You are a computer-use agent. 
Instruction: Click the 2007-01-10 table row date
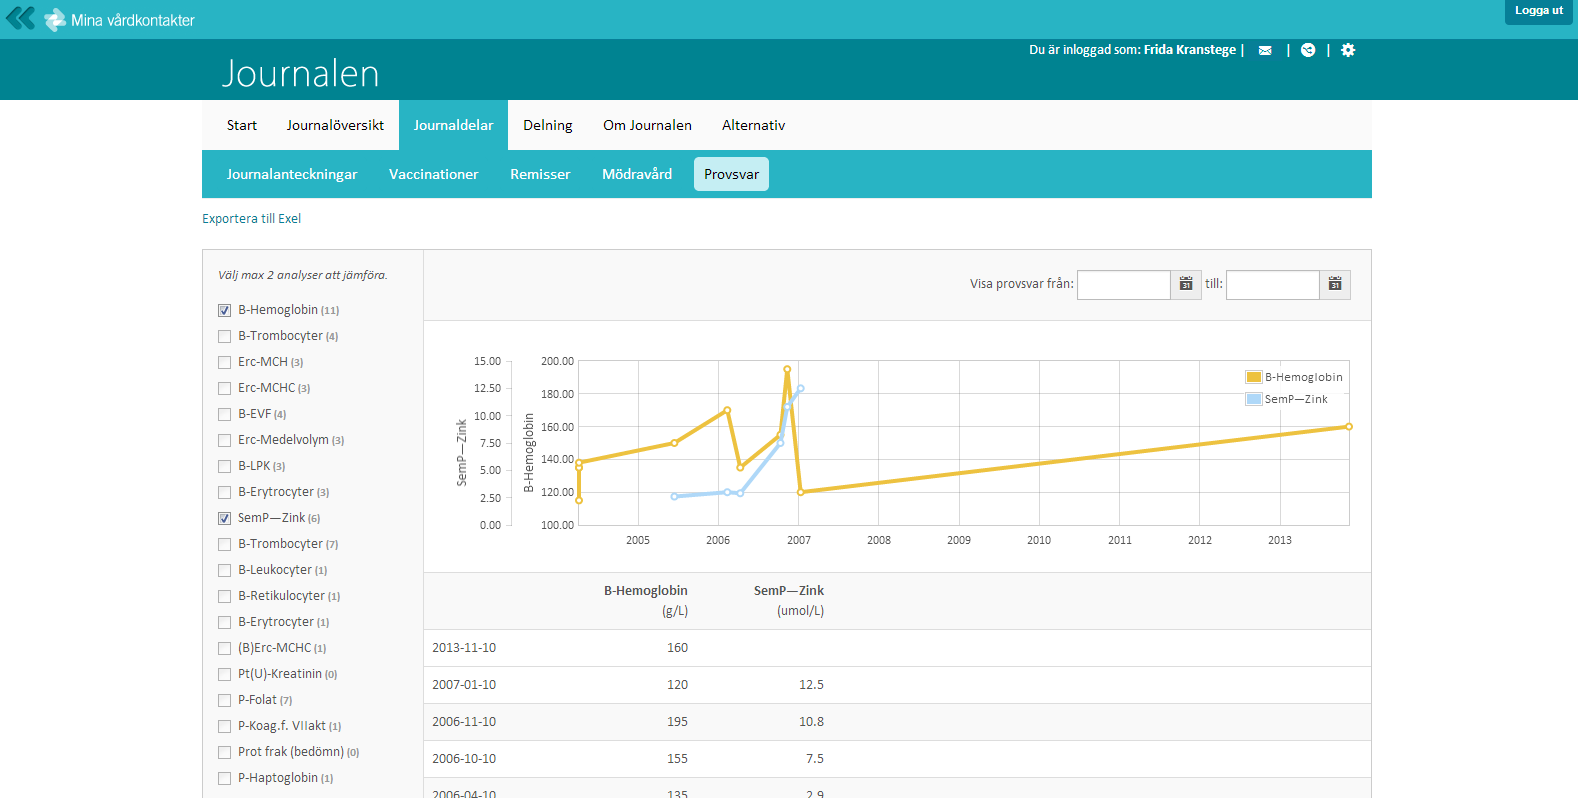464,685
